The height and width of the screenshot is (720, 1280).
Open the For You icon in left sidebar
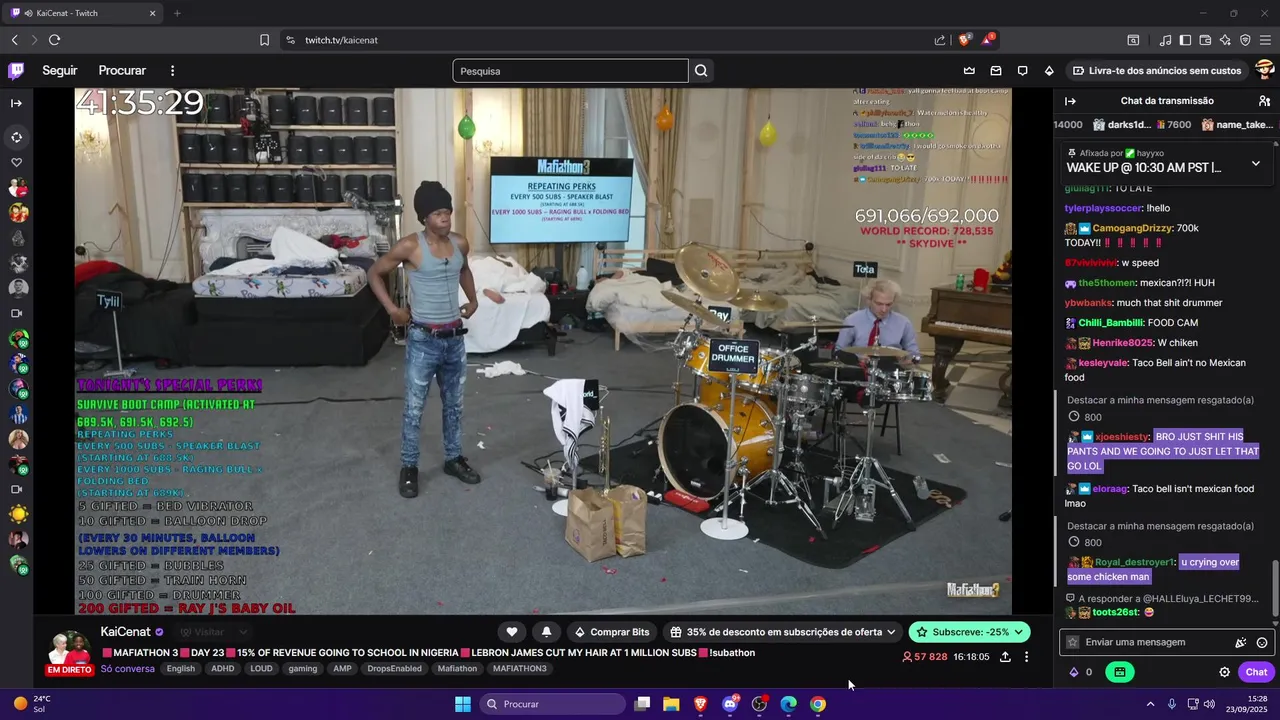(x=16, y=137)
